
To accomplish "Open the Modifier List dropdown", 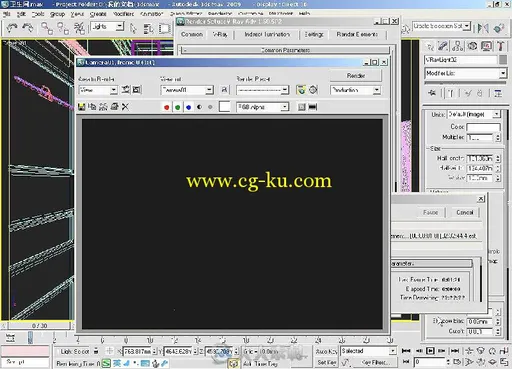I will 503,73.
